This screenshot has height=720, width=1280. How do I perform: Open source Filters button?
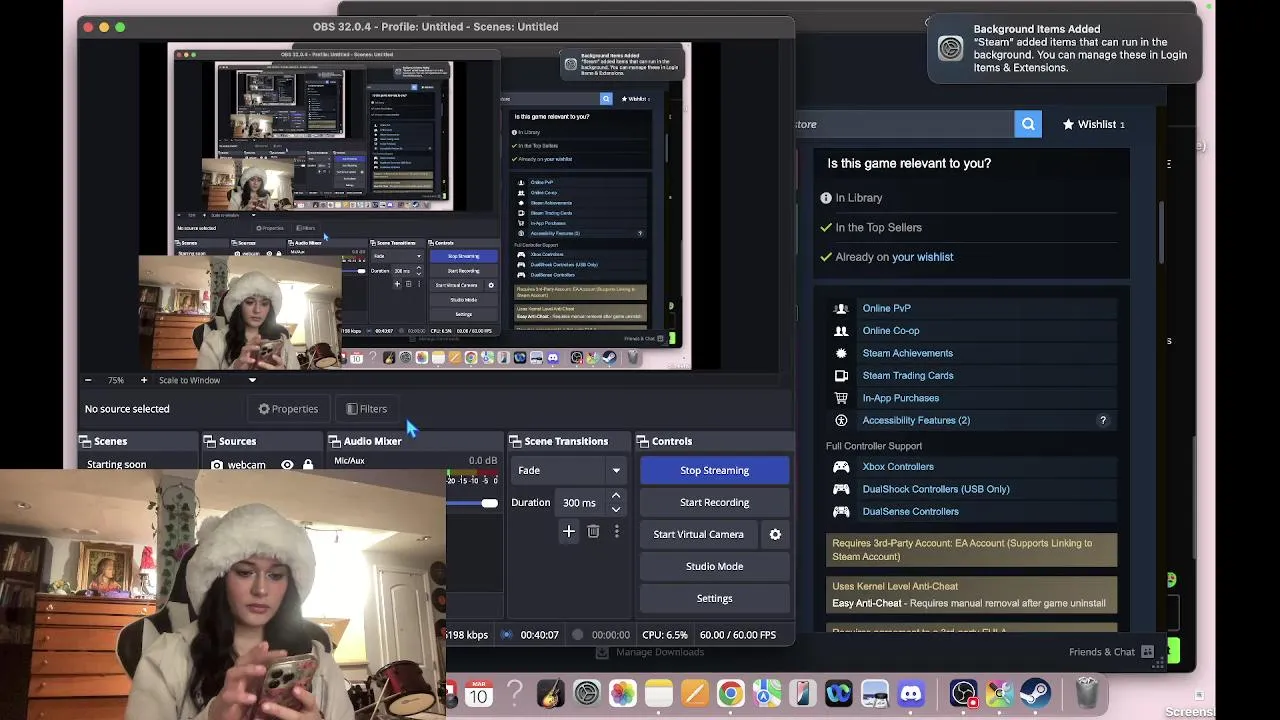coord(366,409)
